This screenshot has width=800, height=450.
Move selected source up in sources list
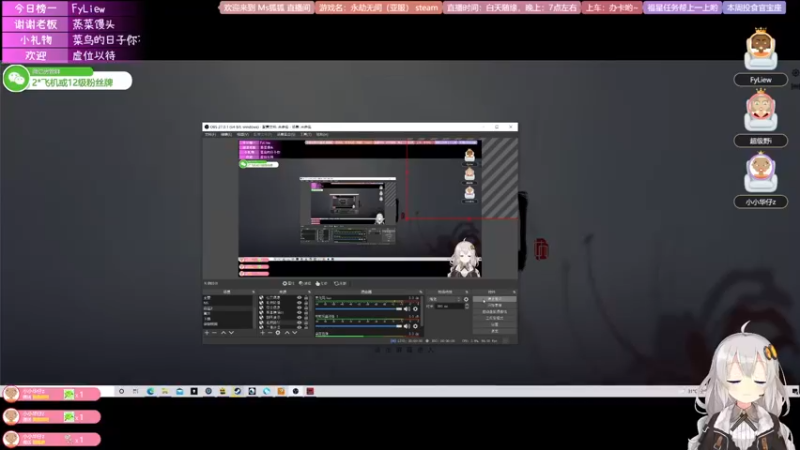coord(287,333)
